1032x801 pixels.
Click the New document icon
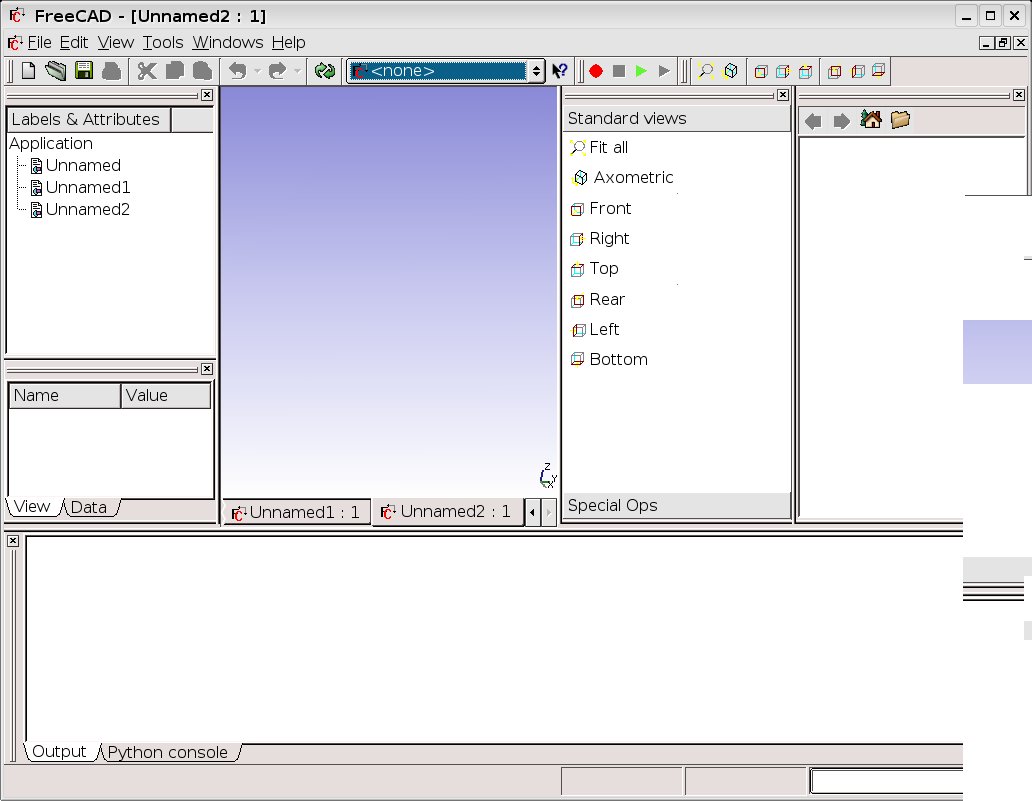click(x=29, y=71)
